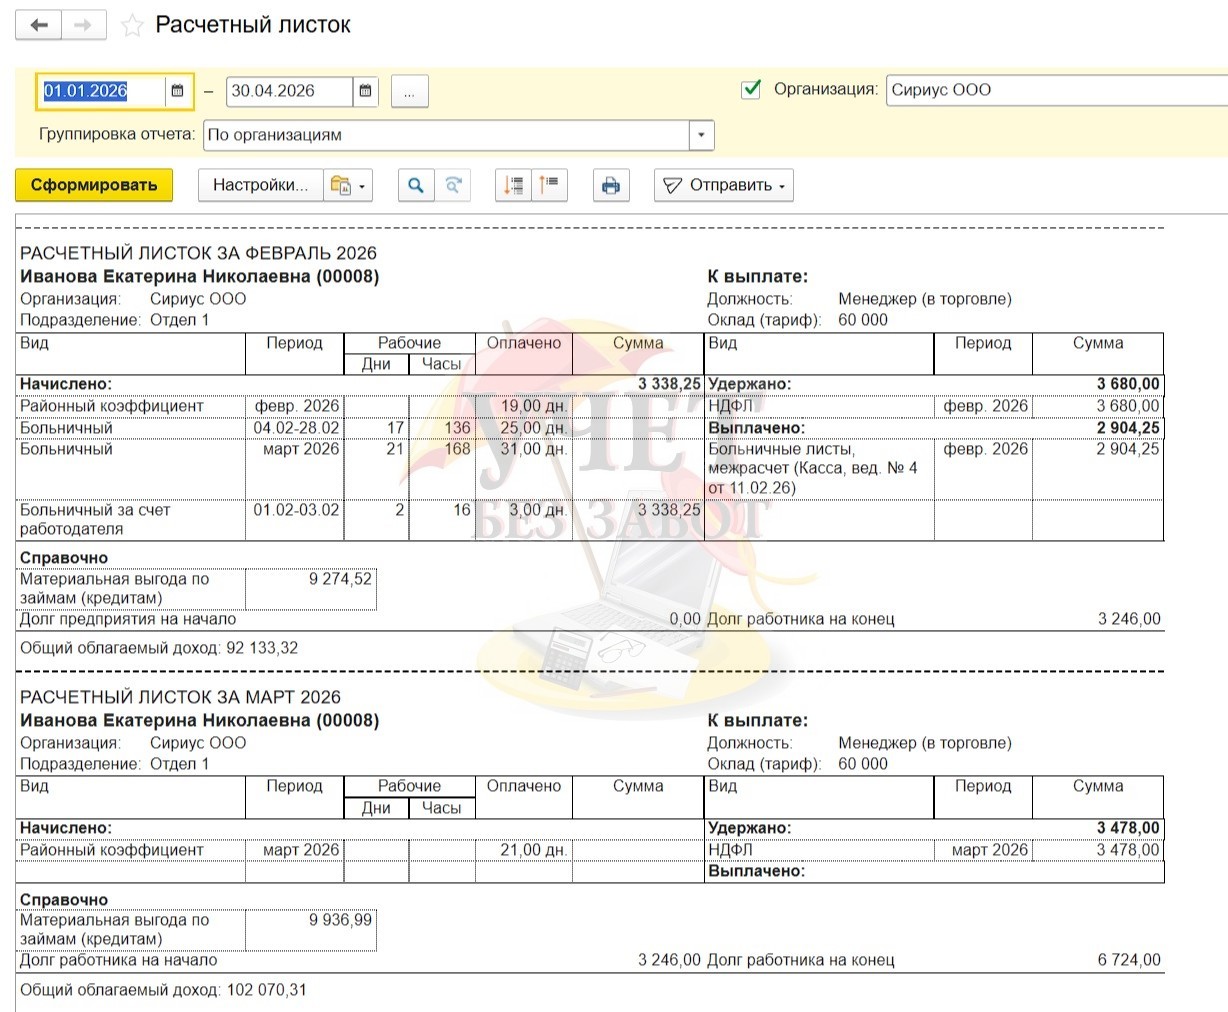Click the period selection ellipsis button
1228x1012 pixels.
click(x=409, y=91)
